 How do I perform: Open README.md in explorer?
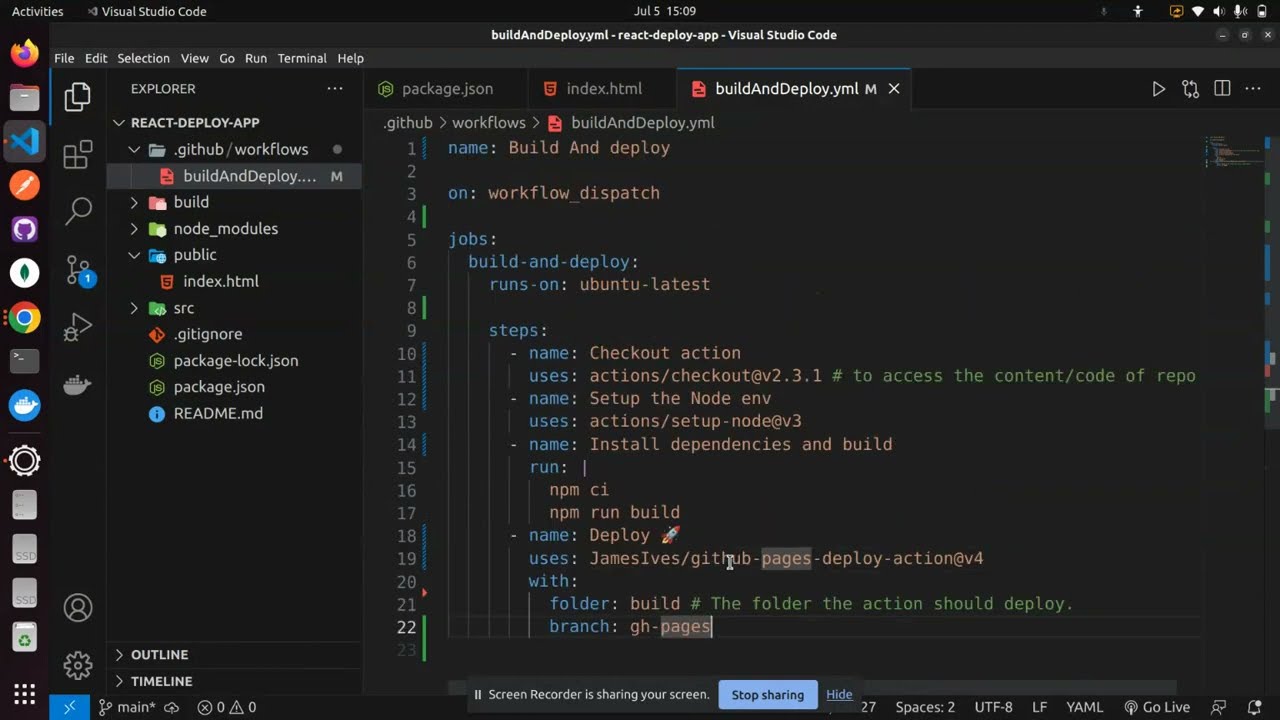tap(218, 413)
